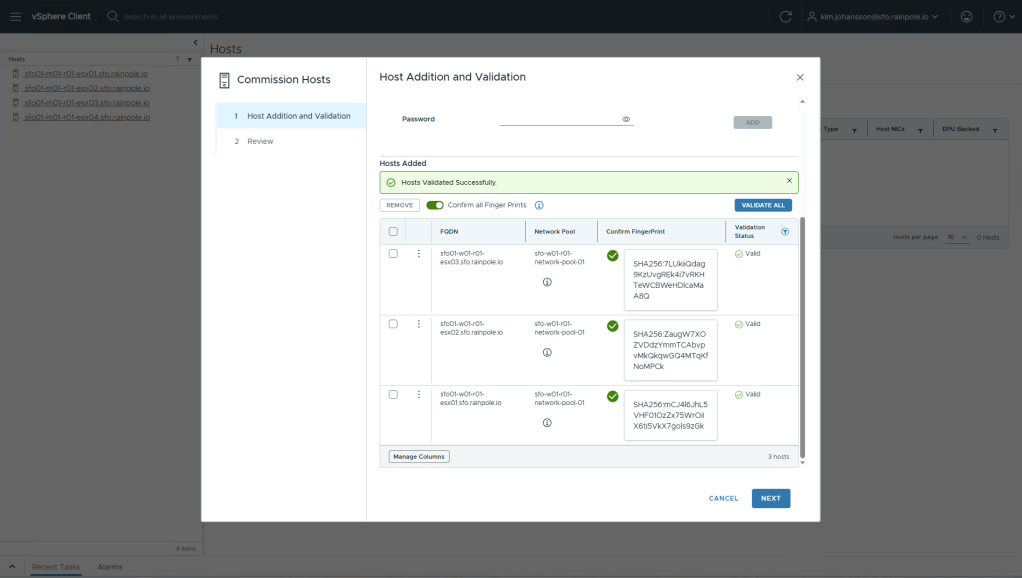This screenshot has width=1022, height=578.
Task: Dismiss the Hosts Validated Successfully banner
Action: [789, 181]
